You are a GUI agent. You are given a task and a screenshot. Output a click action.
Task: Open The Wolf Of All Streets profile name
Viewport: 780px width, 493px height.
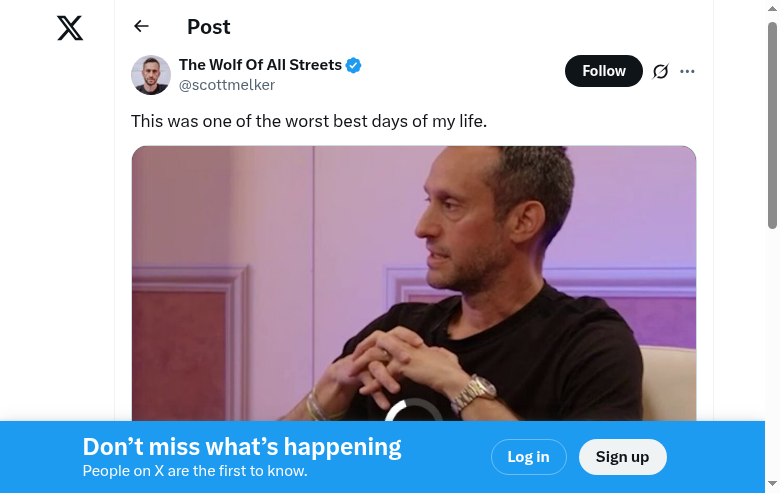[260, 65]
